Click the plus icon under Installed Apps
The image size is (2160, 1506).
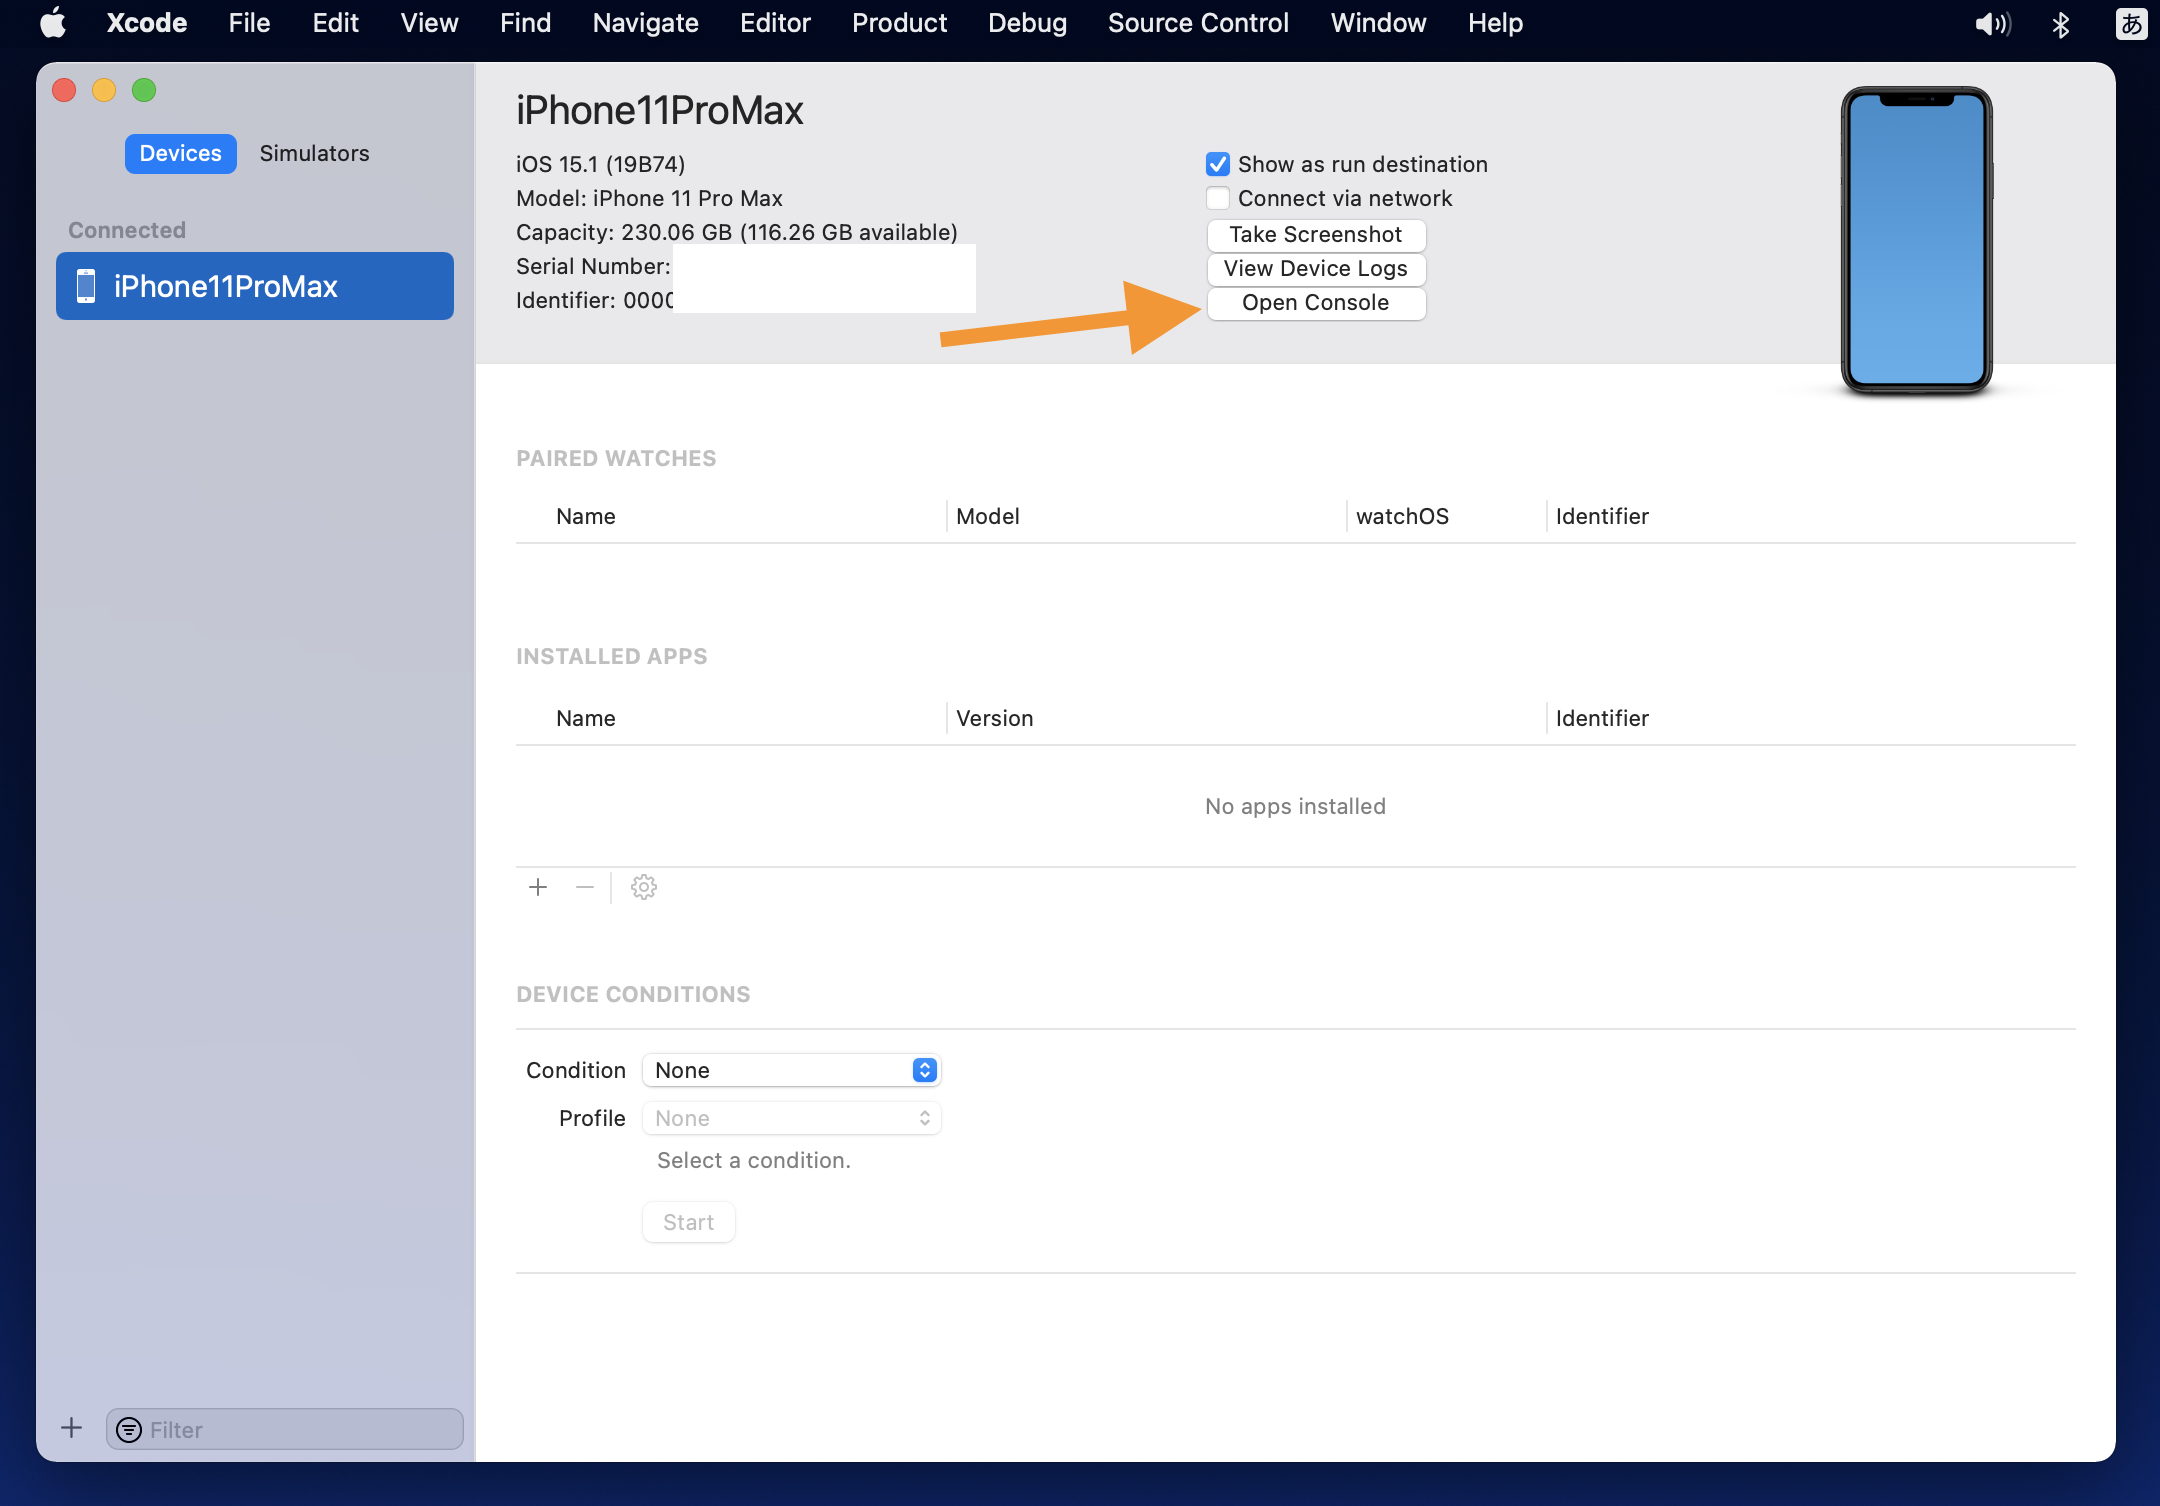tap(538, 887)
